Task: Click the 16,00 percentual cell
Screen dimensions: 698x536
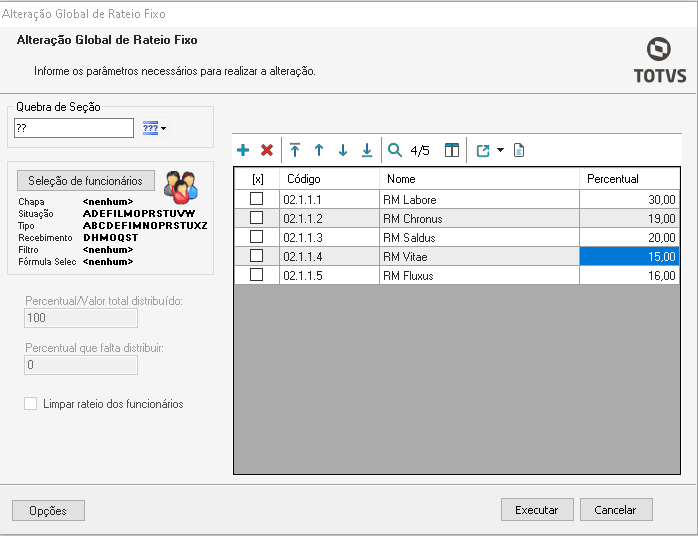Action: click(629, 276)
